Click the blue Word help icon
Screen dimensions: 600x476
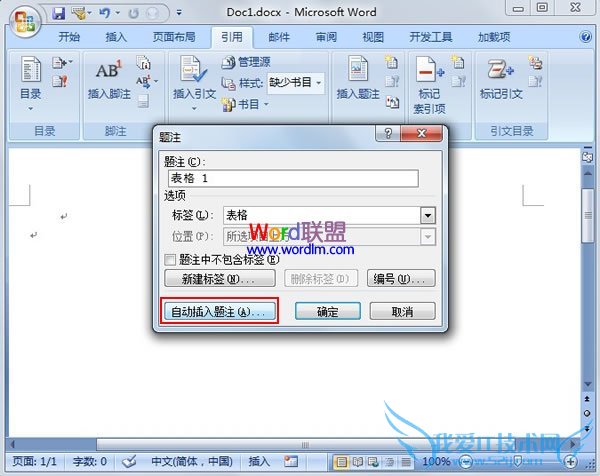click(585, 37)
